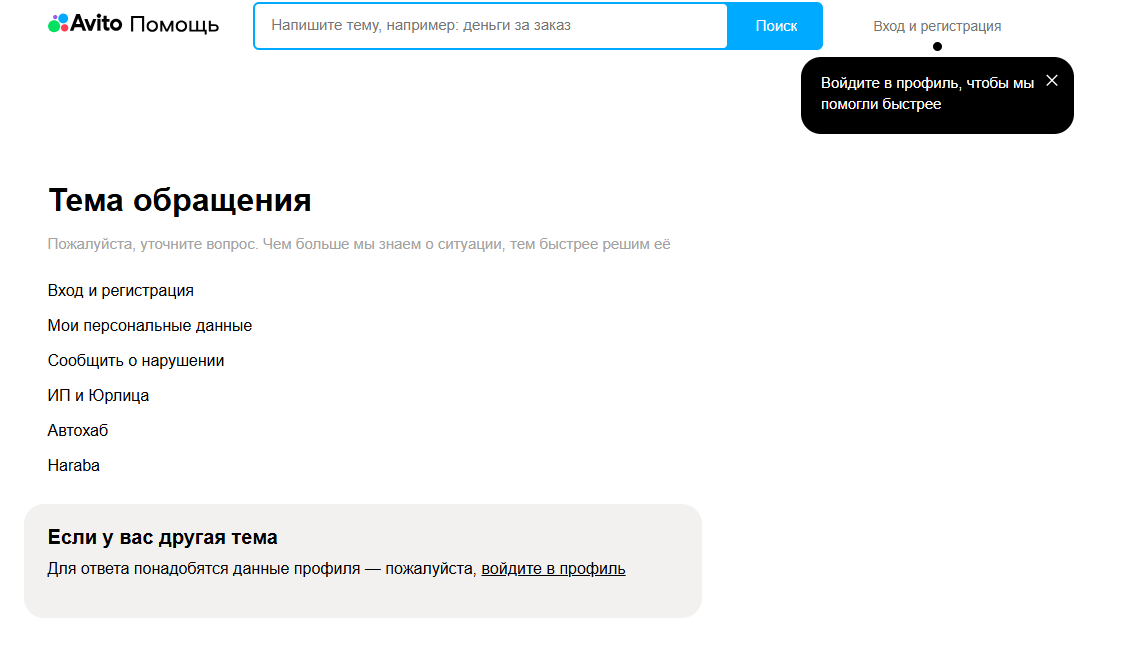Open the Мои персональные данные topic

(x=150, y=326)
